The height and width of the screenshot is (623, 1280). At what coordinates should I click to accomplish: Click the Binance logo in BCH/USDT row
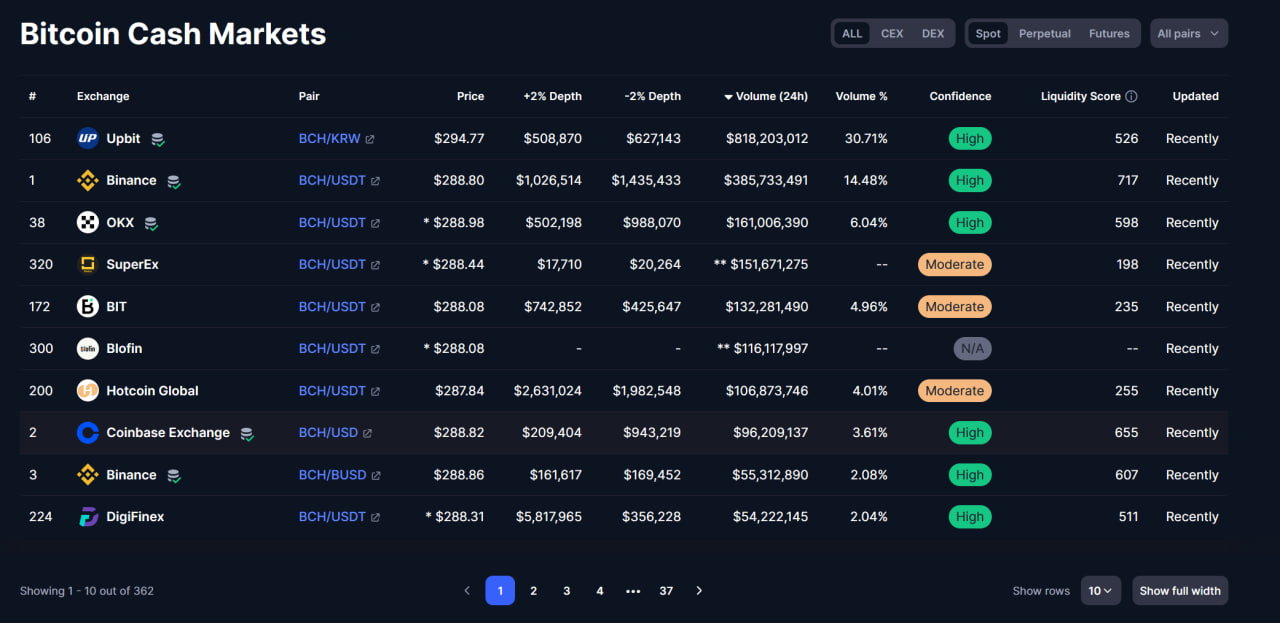tap(88, 181)
